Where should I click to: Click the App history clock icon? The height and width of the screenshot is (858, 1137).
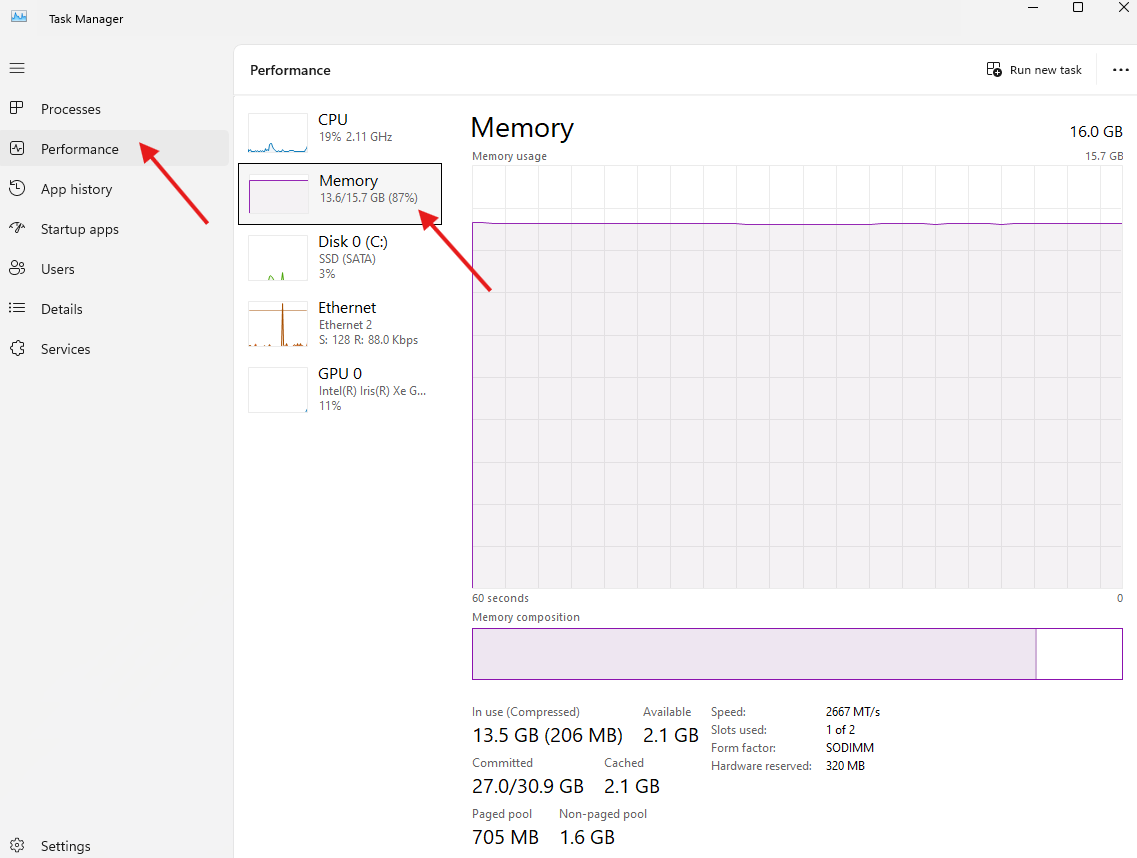pos(17,188)
